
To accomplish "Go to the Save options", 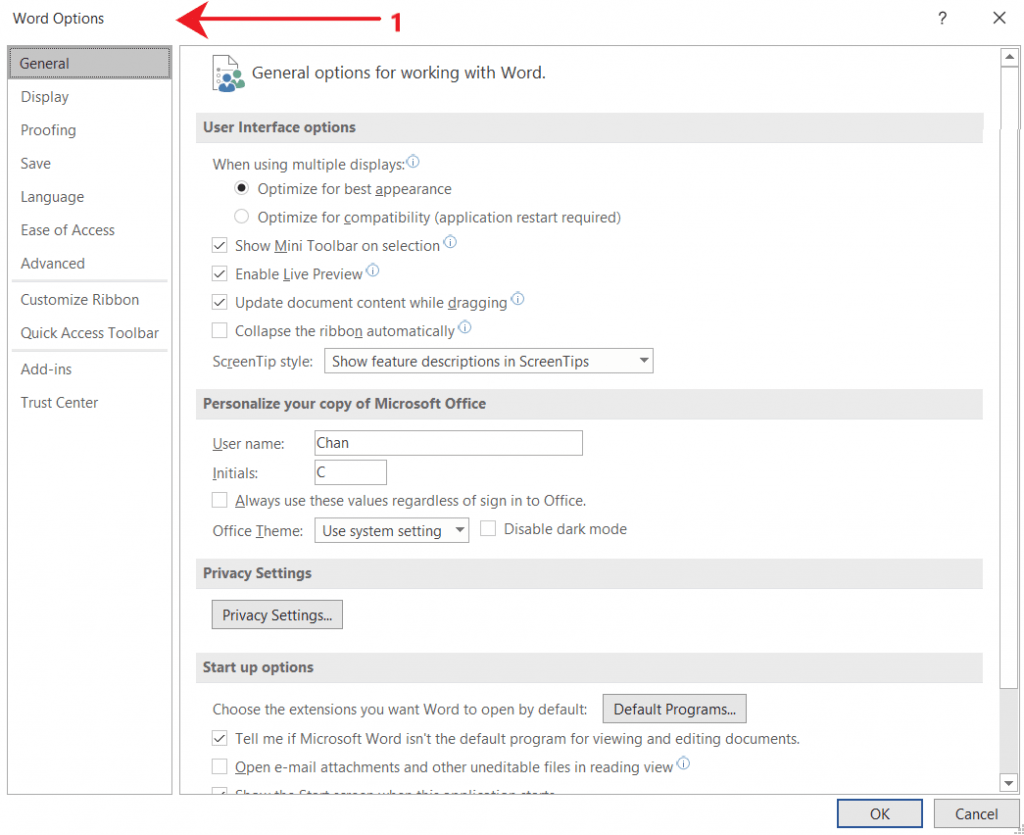I will point(89,163).
